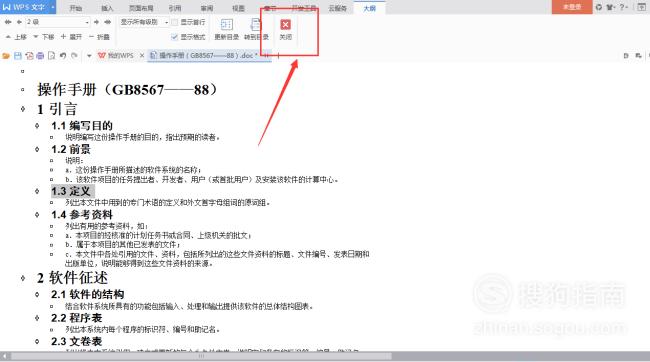Open the 我的WPS document tab

[121, 55]
